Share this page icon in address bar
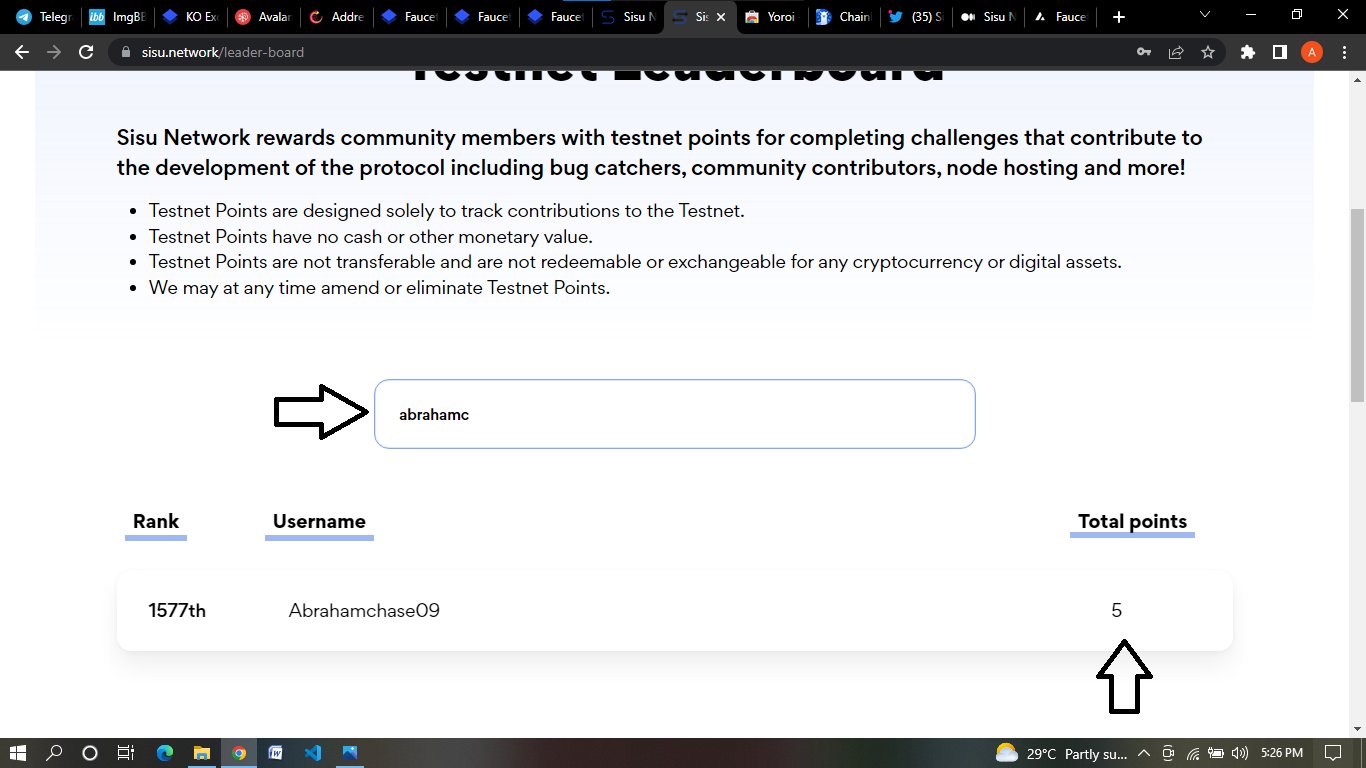 pos(1176,52)
